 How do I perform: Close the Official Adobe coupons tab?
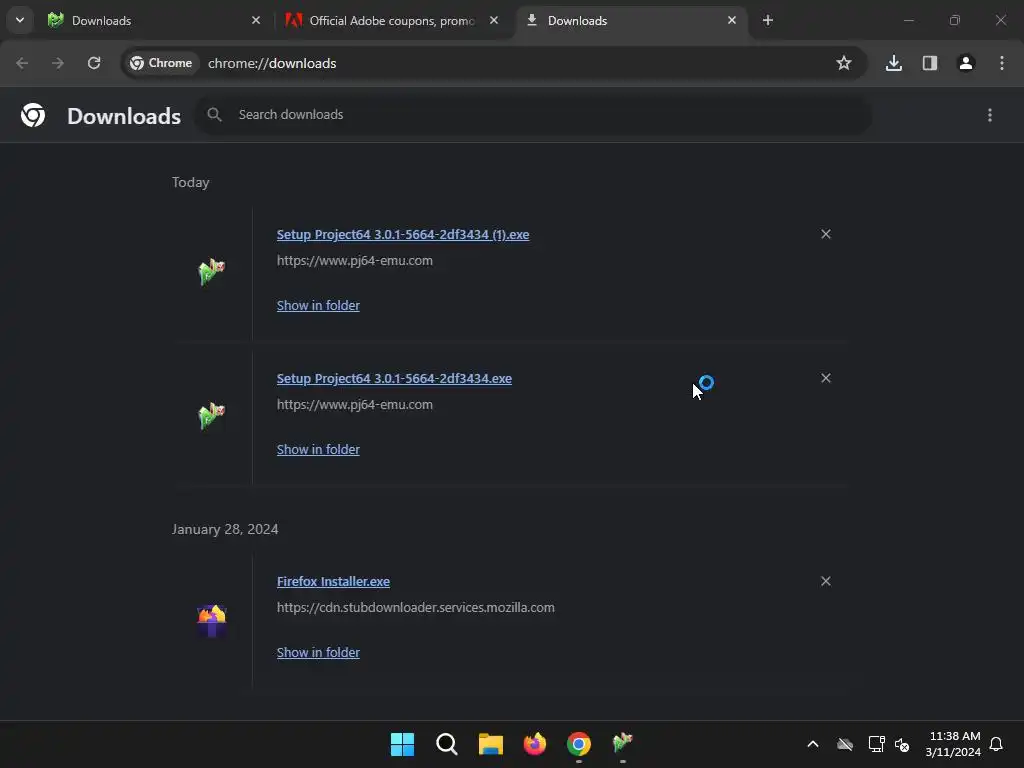[x=494, y=20]
